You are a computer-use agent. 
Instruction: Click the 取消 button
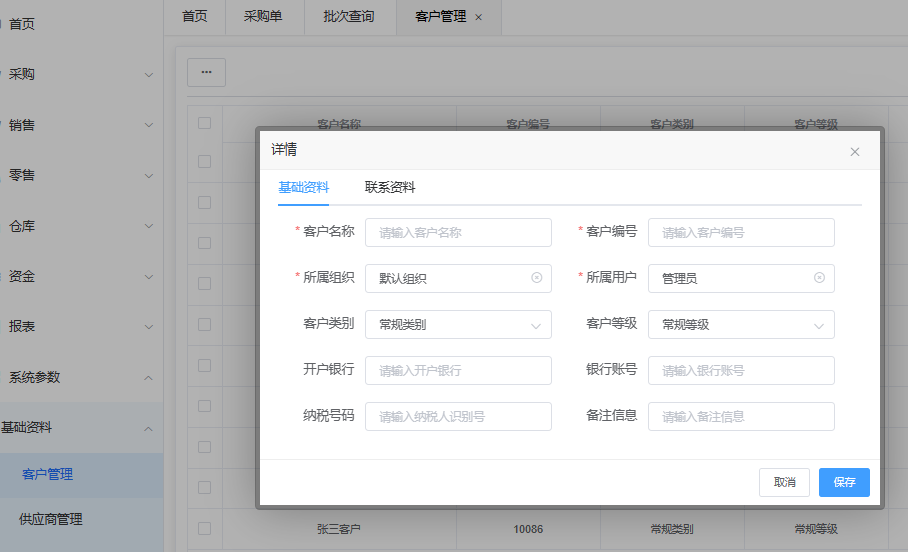pos(784,482)
